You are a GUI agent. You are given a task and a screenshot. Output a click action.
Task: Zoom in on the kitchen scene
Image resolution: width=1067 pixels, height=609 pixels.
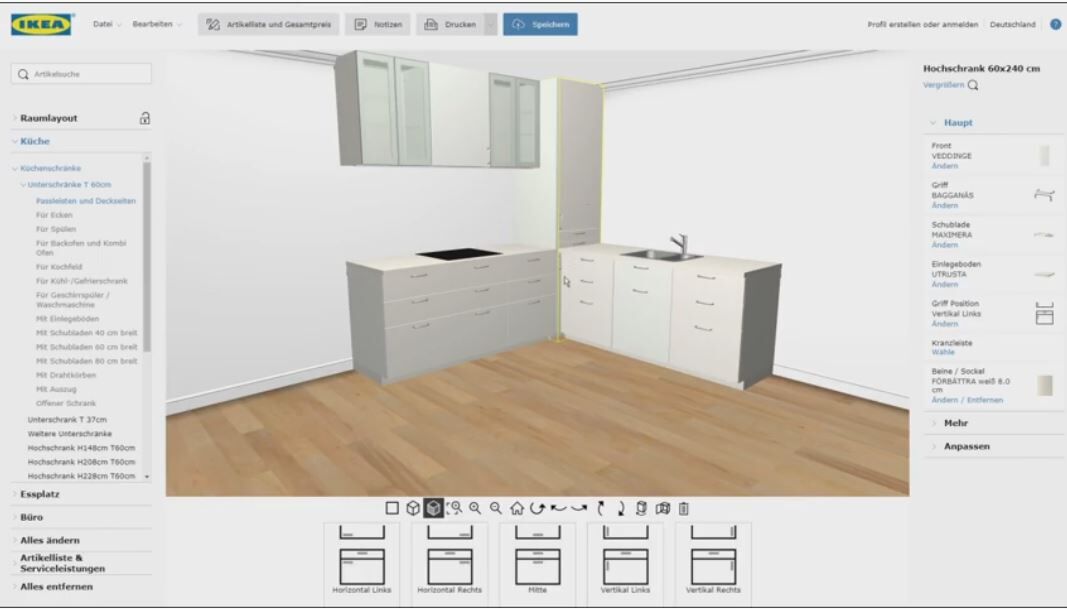pyautogui.click(x=475, y=507)
